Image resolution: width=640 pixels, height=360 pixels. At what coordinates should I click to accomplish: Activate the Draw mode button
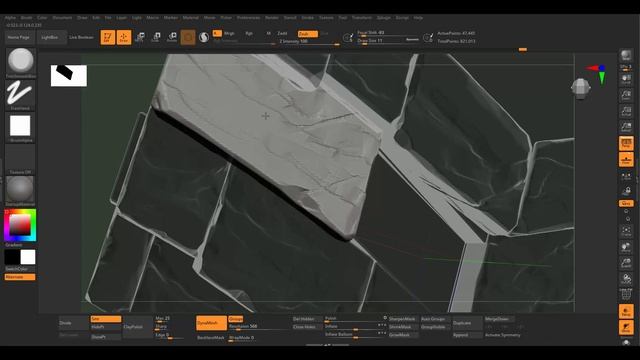point(124,37)
